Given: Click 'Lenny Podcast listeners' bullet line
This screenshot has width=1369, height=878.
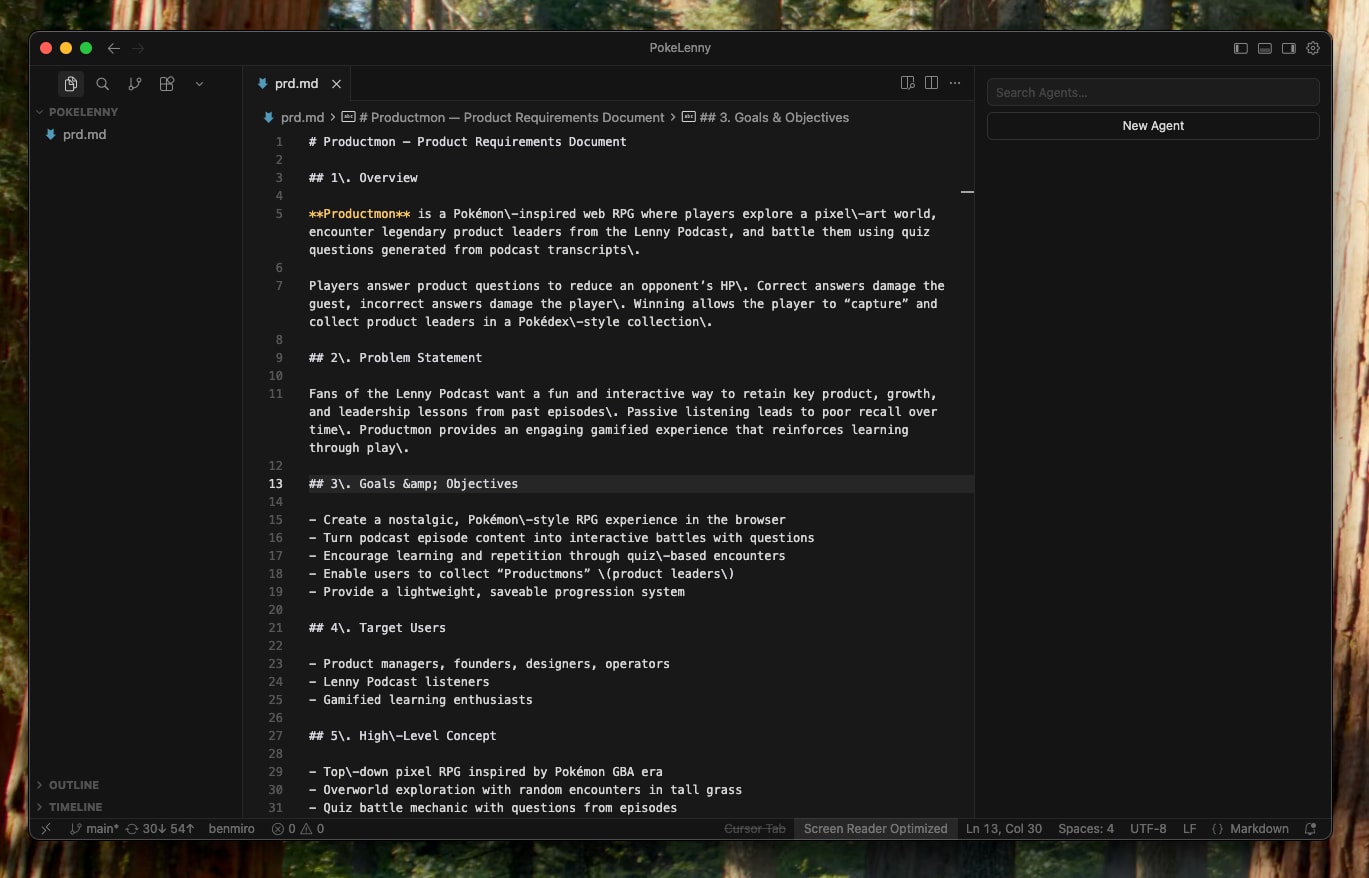Looking at the screenshot, I should pos(399,682).
